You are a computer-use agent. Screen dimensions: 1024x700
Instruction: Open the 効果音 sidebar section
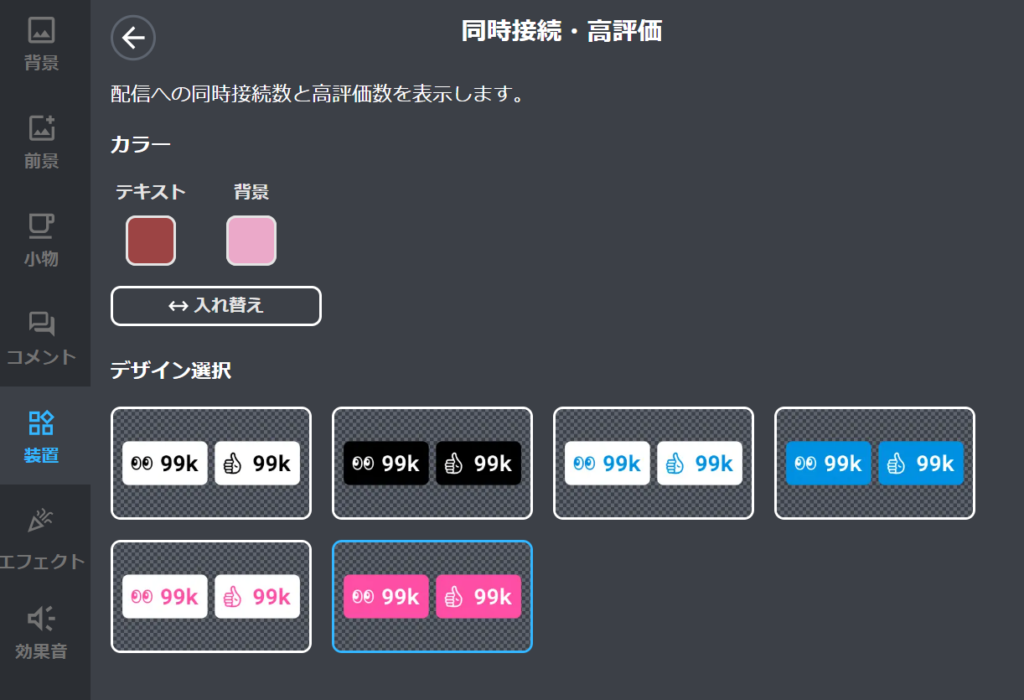click(42, 632)
